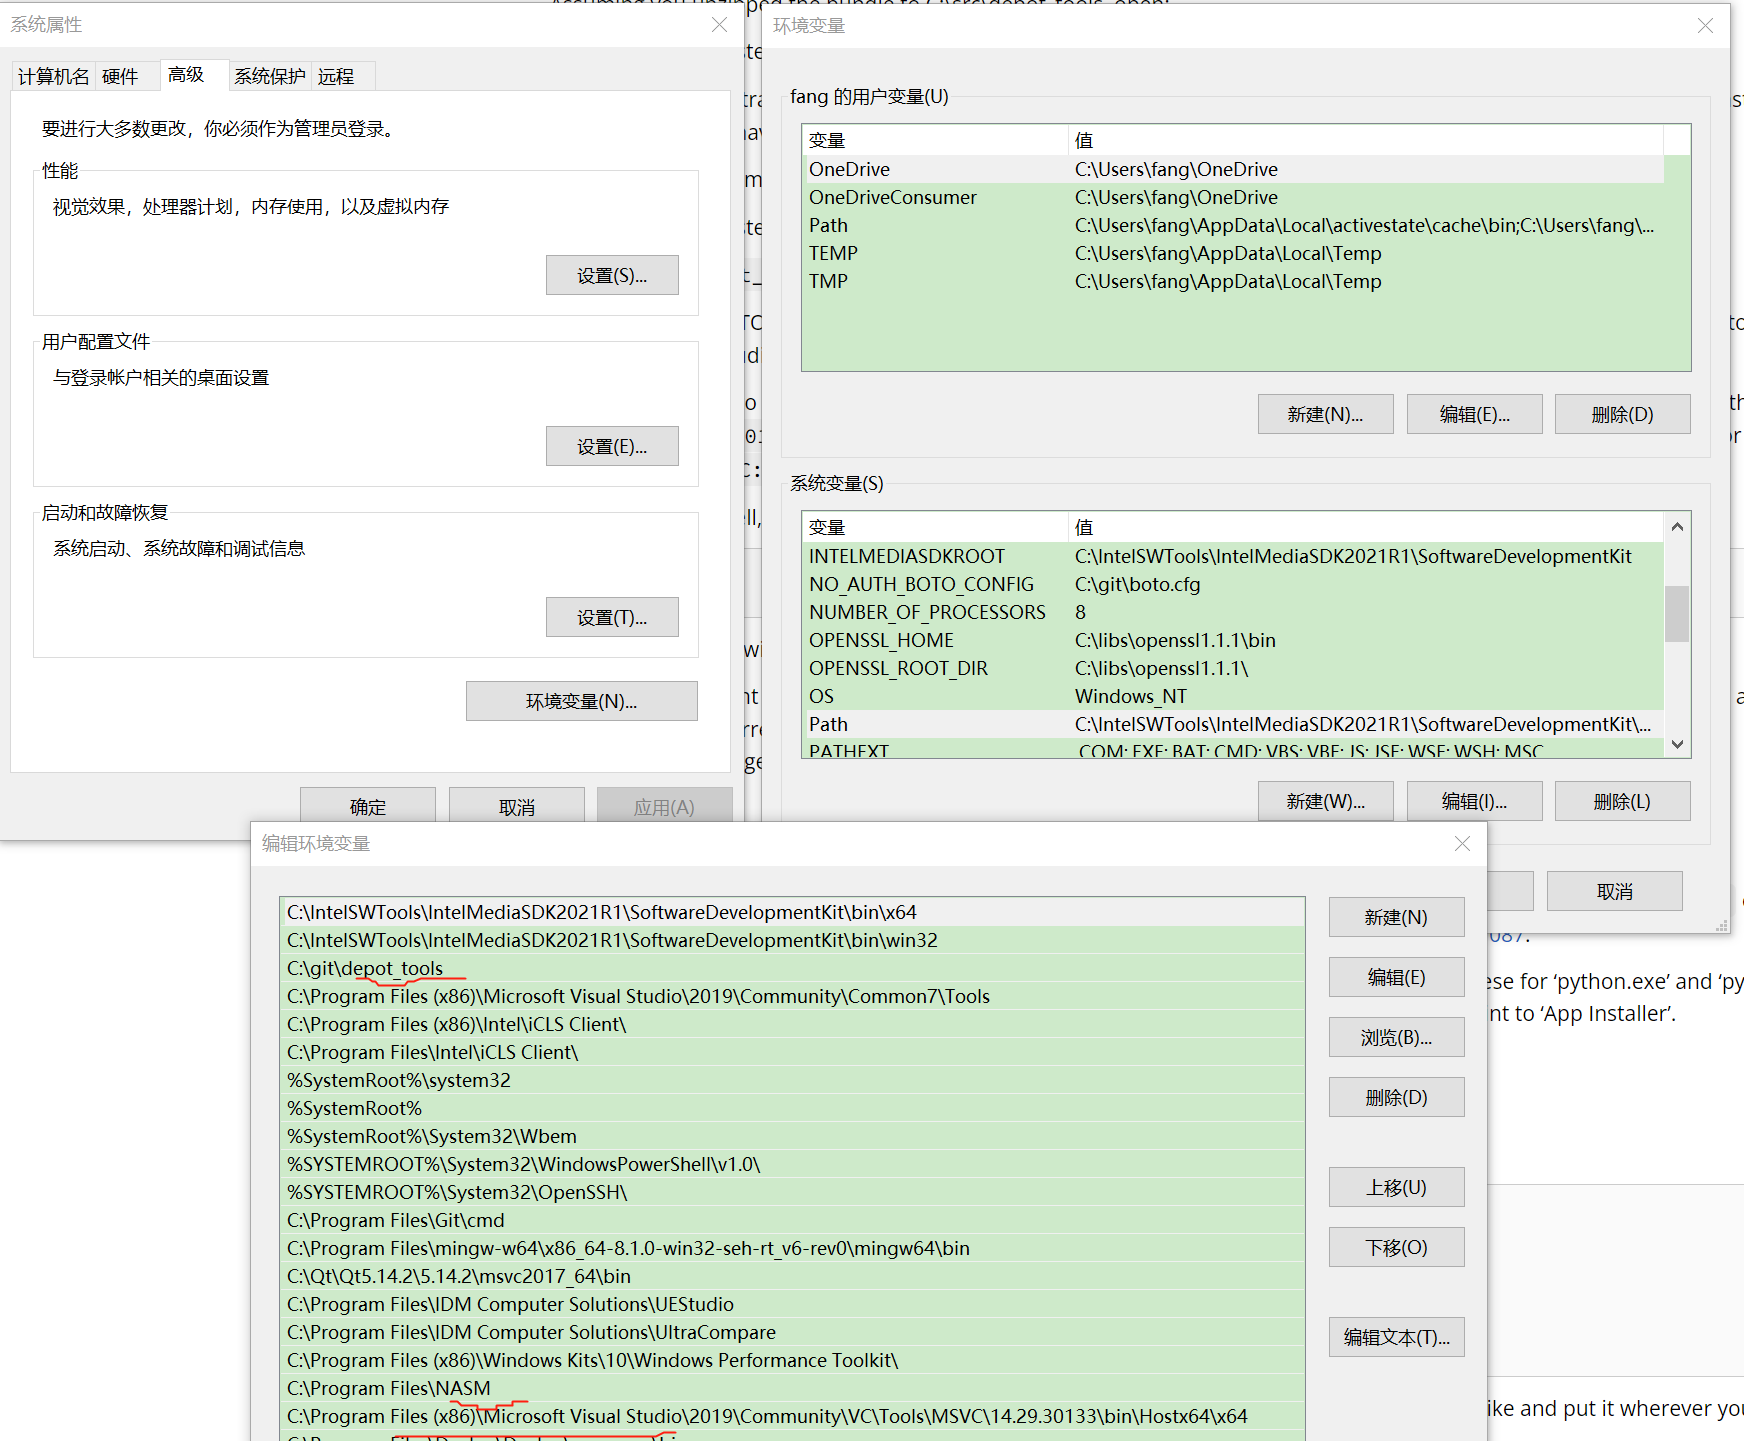Switch to text editing via 编辑文本(T)
Image resolution: width=1744 pixels, height=1441 pixels.
(x=1396, y=1337)
